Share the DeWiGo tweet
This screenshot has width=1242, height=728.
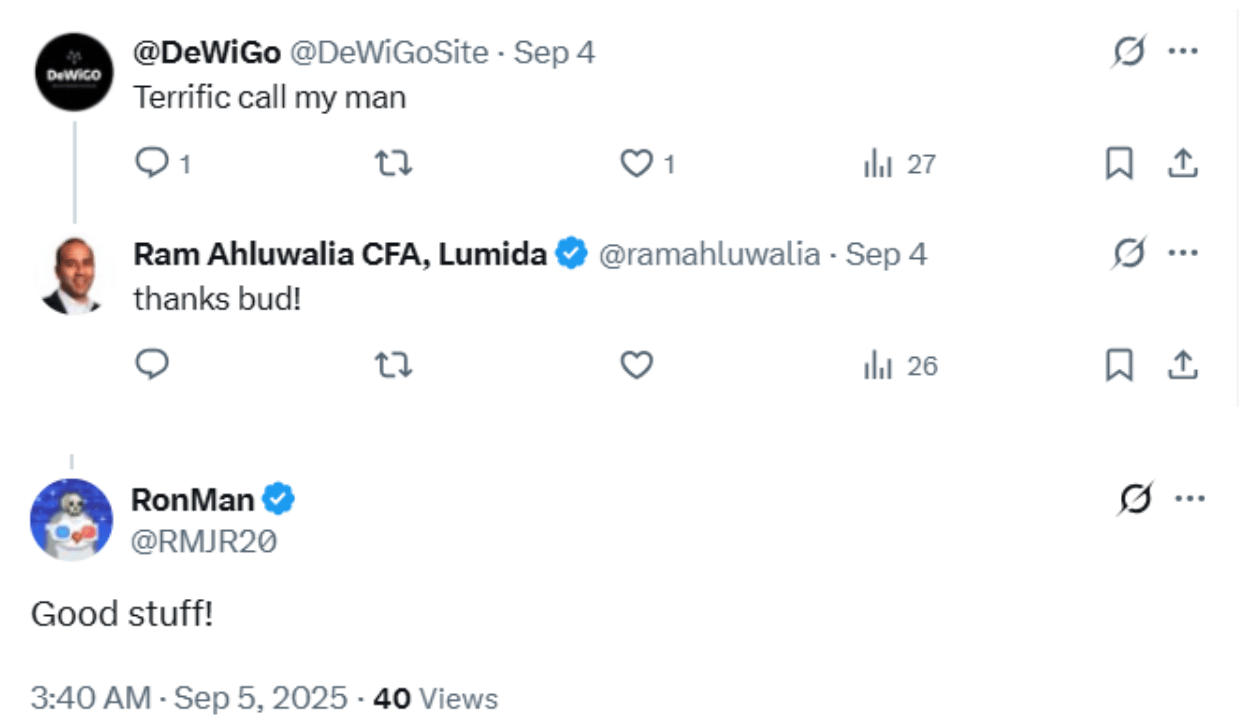[x=1182, y=163]
